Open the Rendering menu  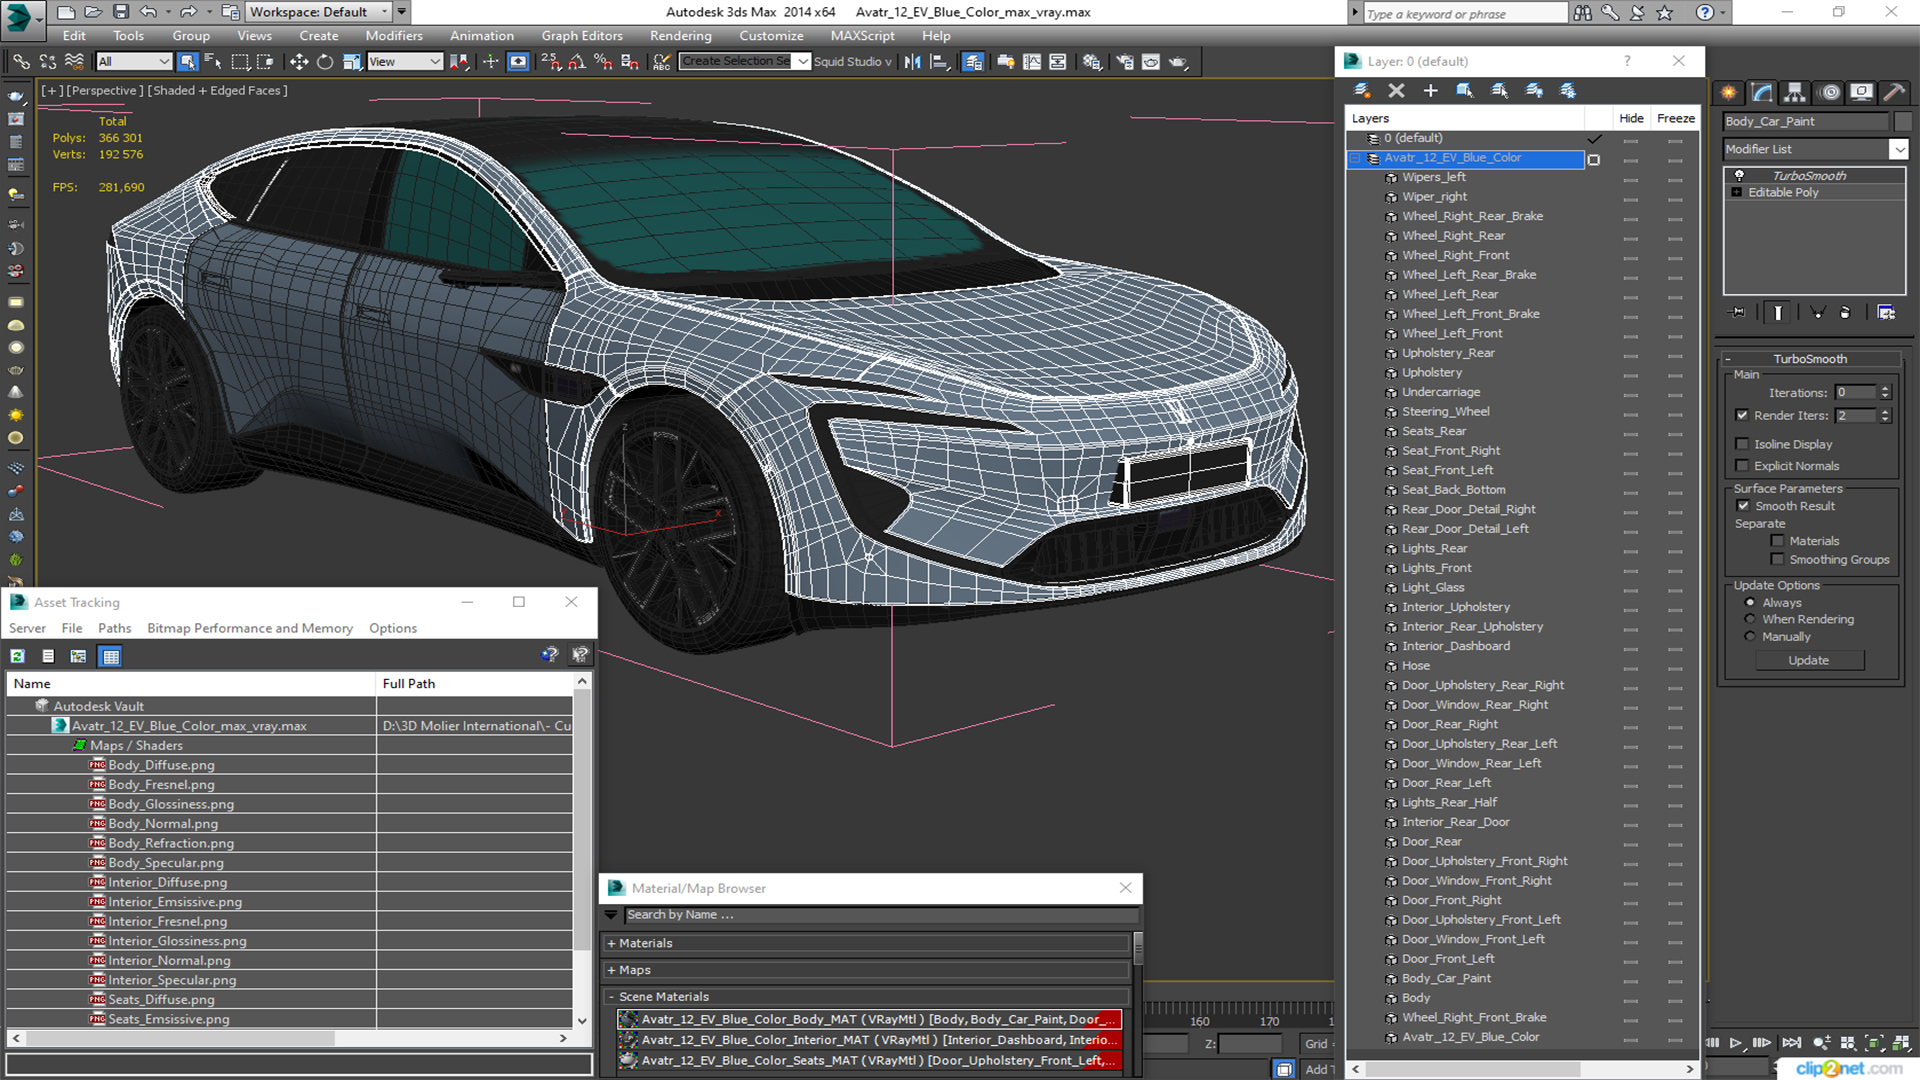[680, 36]
